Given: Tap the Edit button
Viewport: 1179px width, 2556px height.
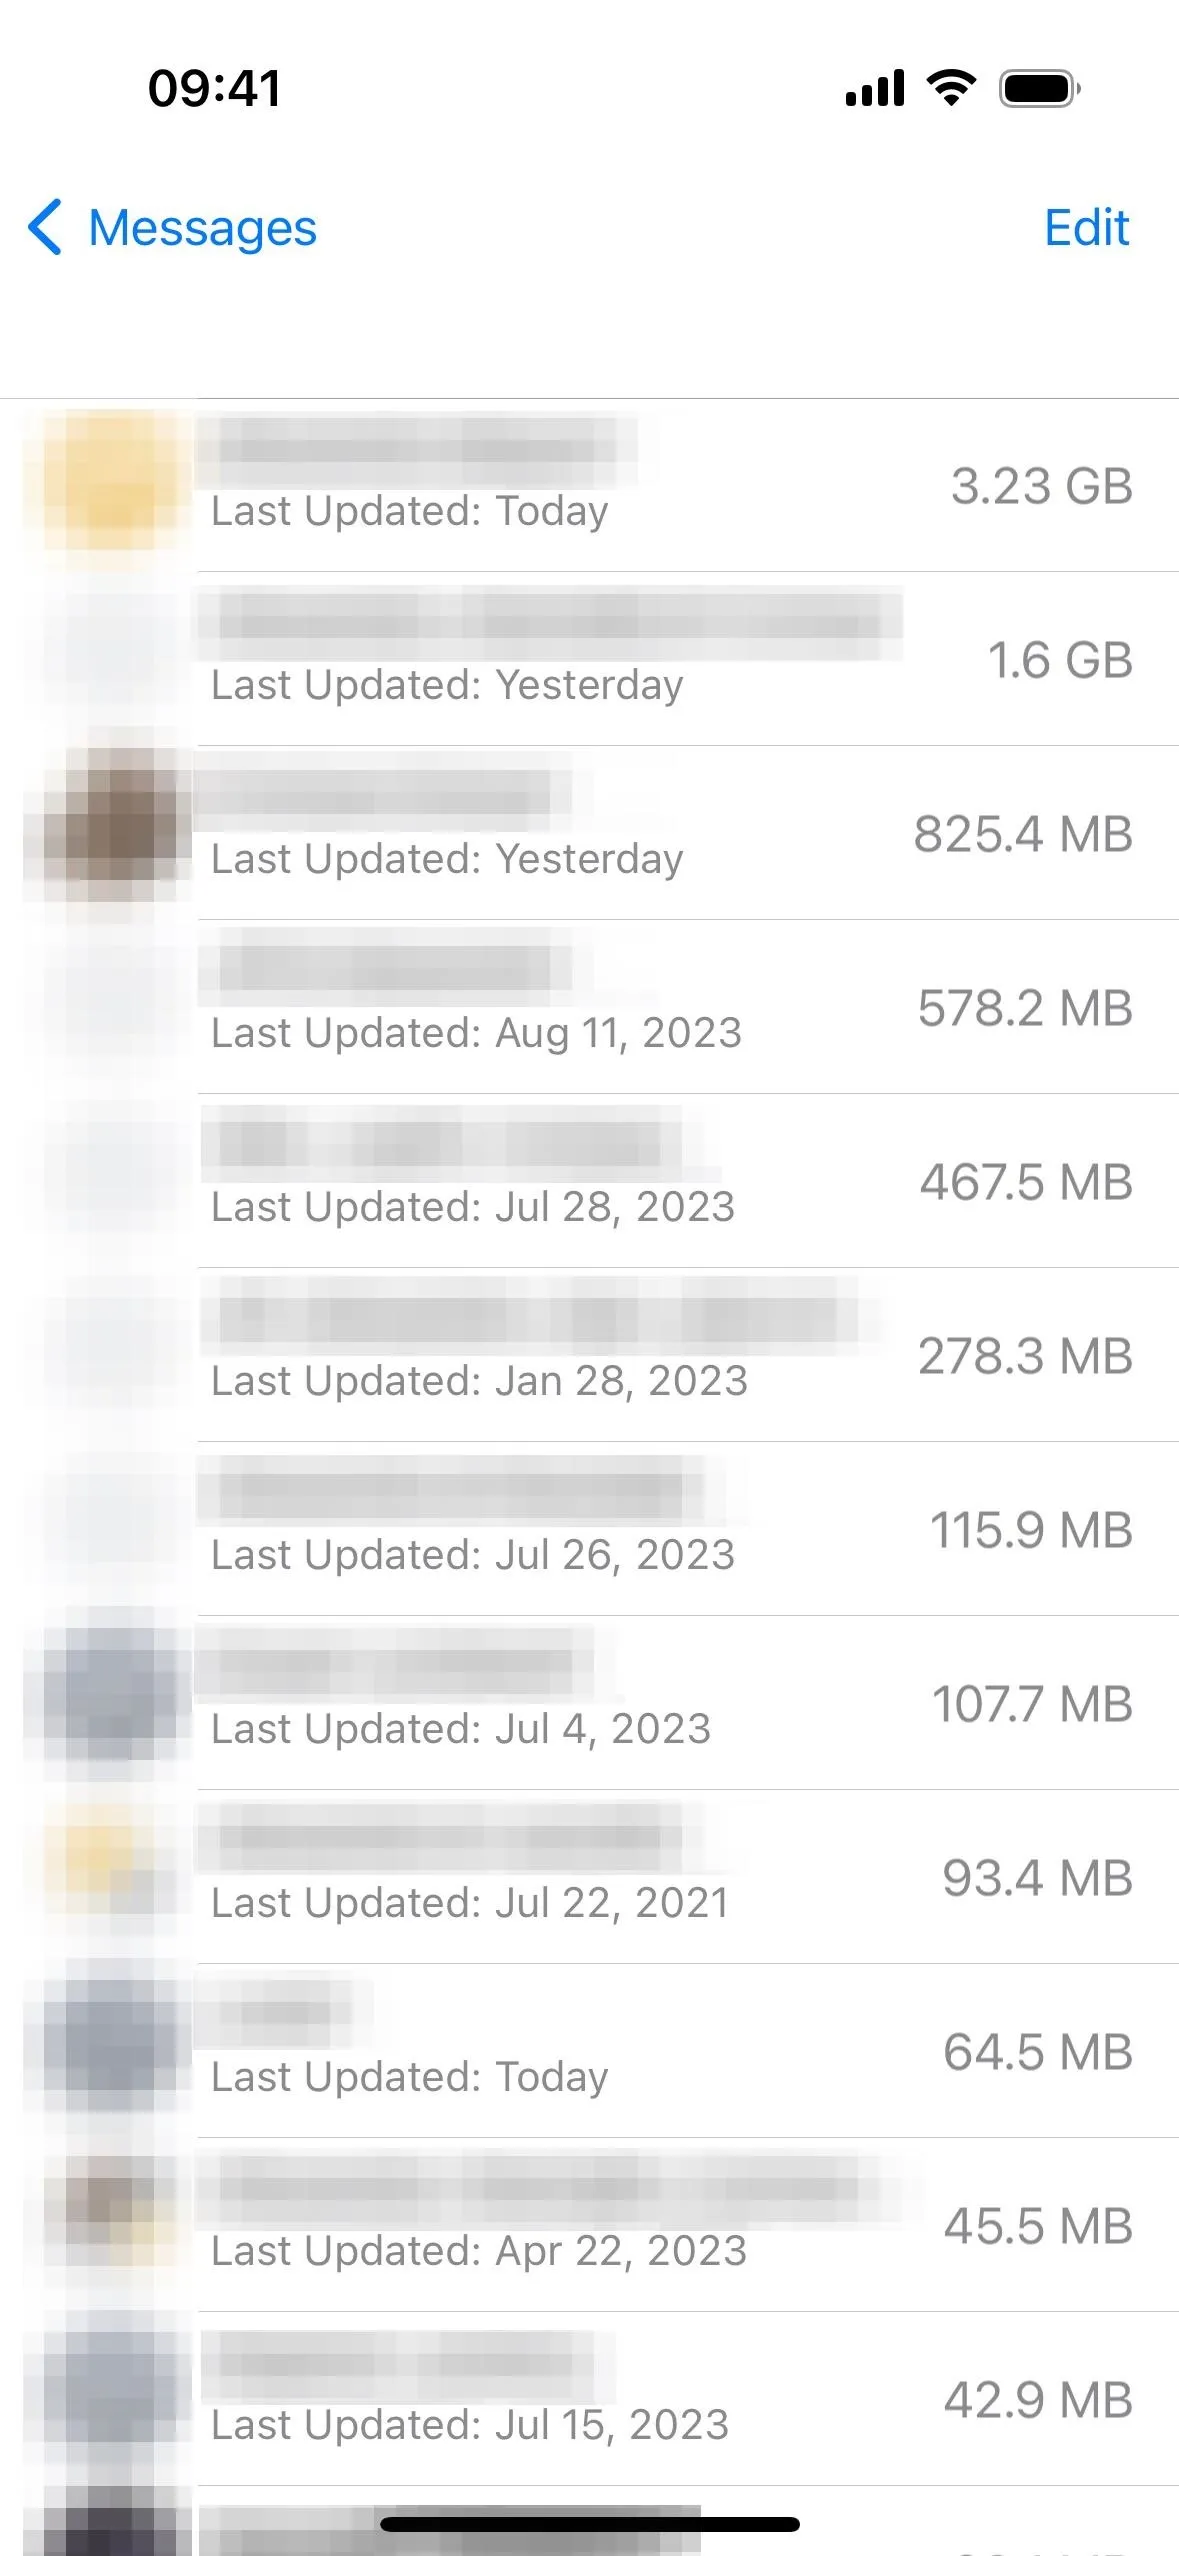Looking at the screenshot, I should [x=1086, y=227].
